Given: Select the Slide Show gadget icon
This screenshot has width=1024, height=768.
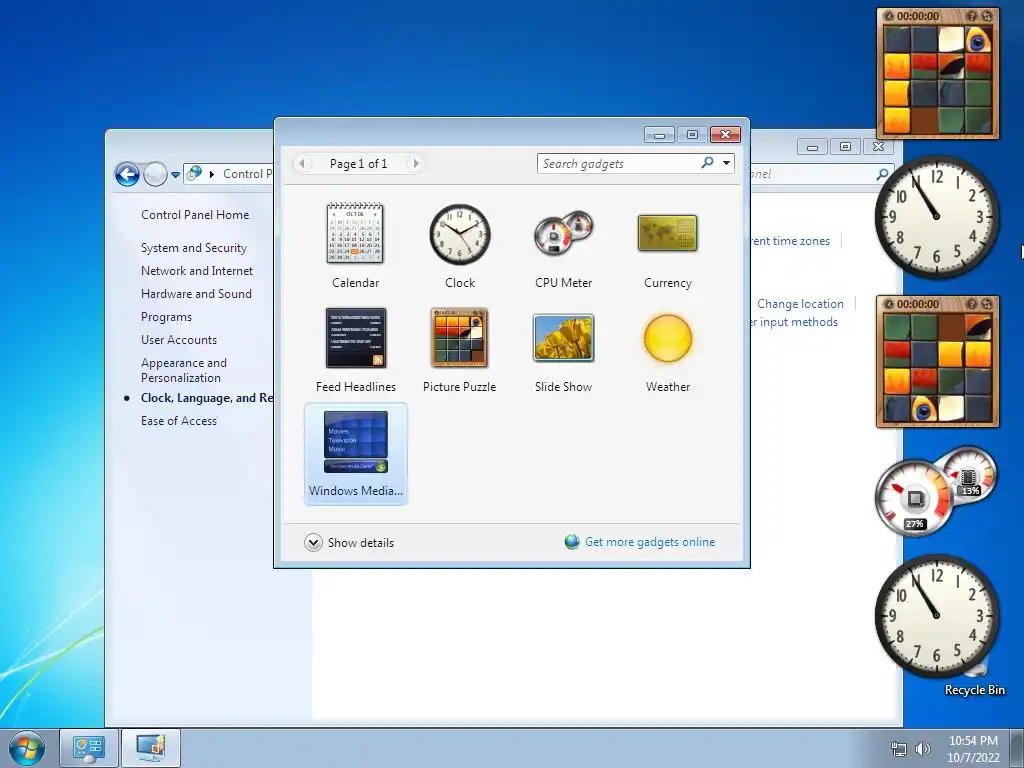Looking at the screenshot, I should 564,338.
